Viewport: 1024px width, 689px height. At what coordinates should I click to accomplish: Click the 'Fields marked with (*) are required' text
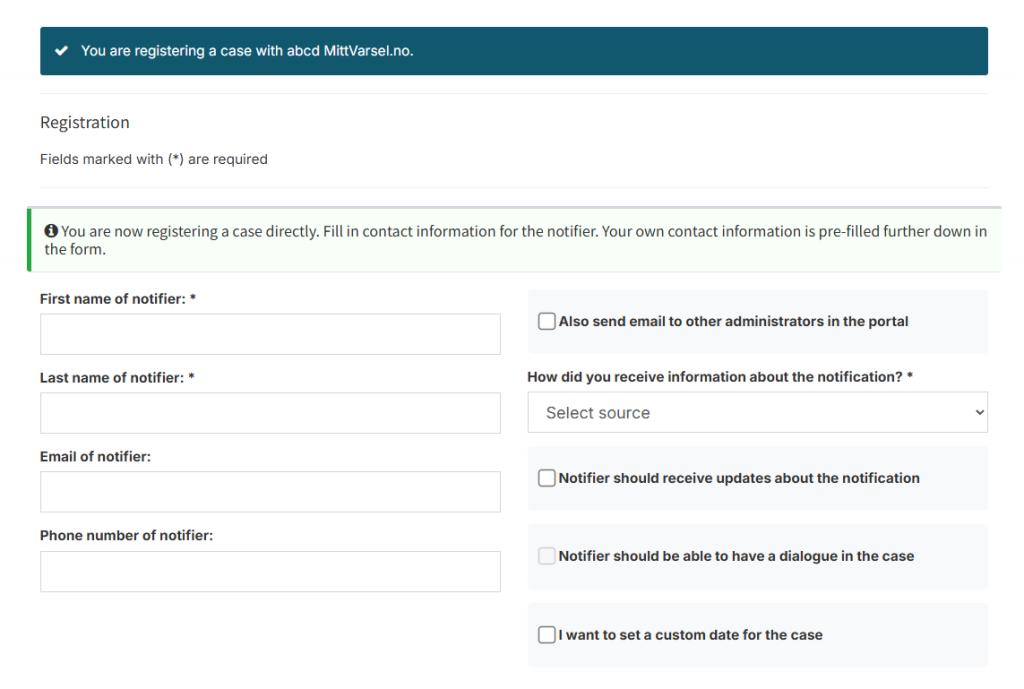(154, 159)
